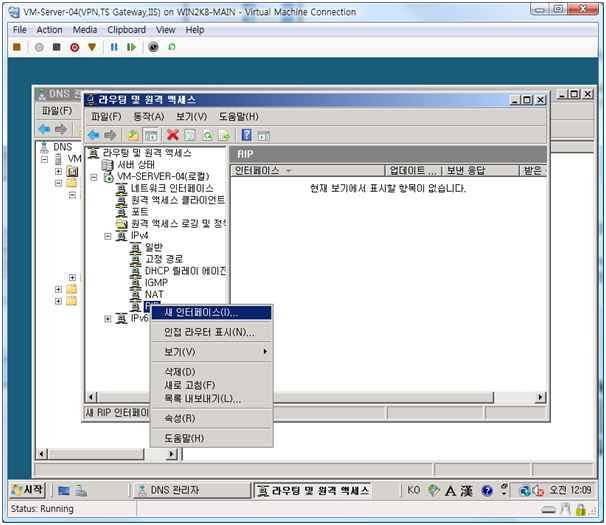Select 원격 액세스 클라이언트 tree item
The height and width of the screenshot is (525, 606).
178,200
